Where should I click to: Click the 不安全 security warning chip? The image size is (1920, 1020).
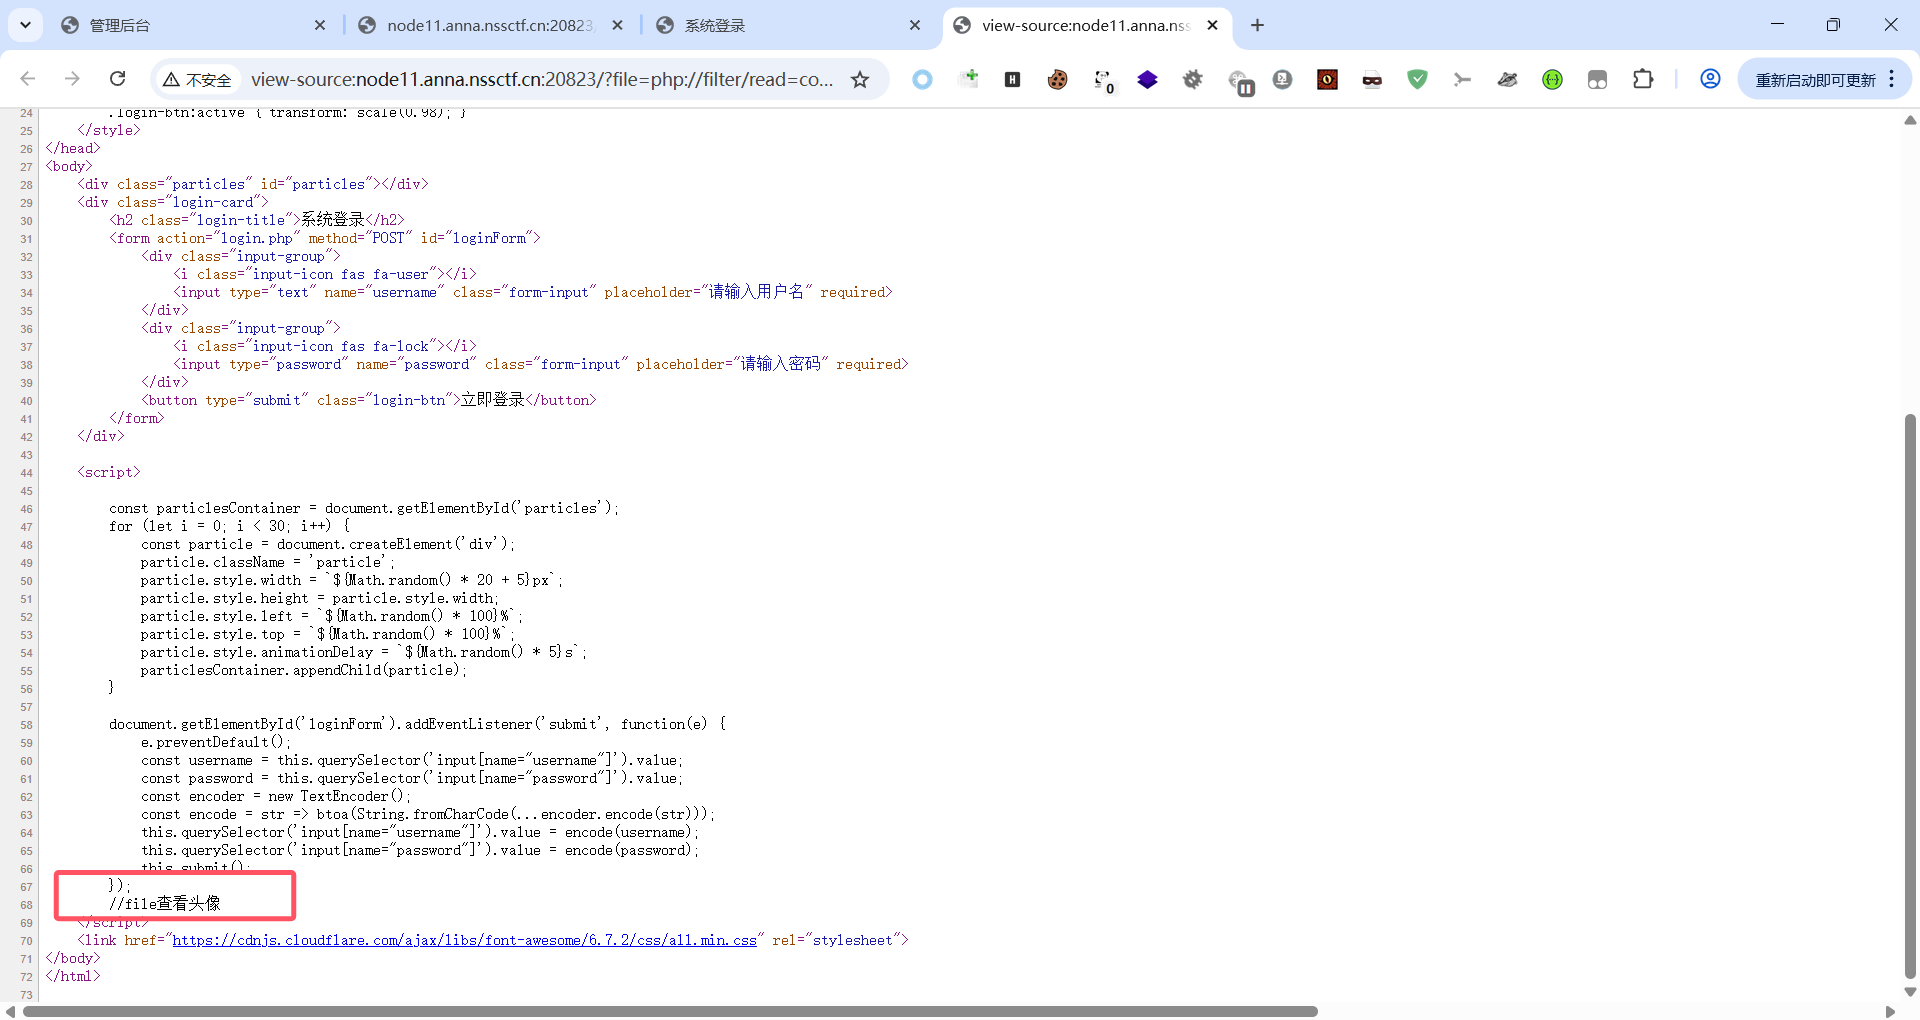(x=198, y=80)
